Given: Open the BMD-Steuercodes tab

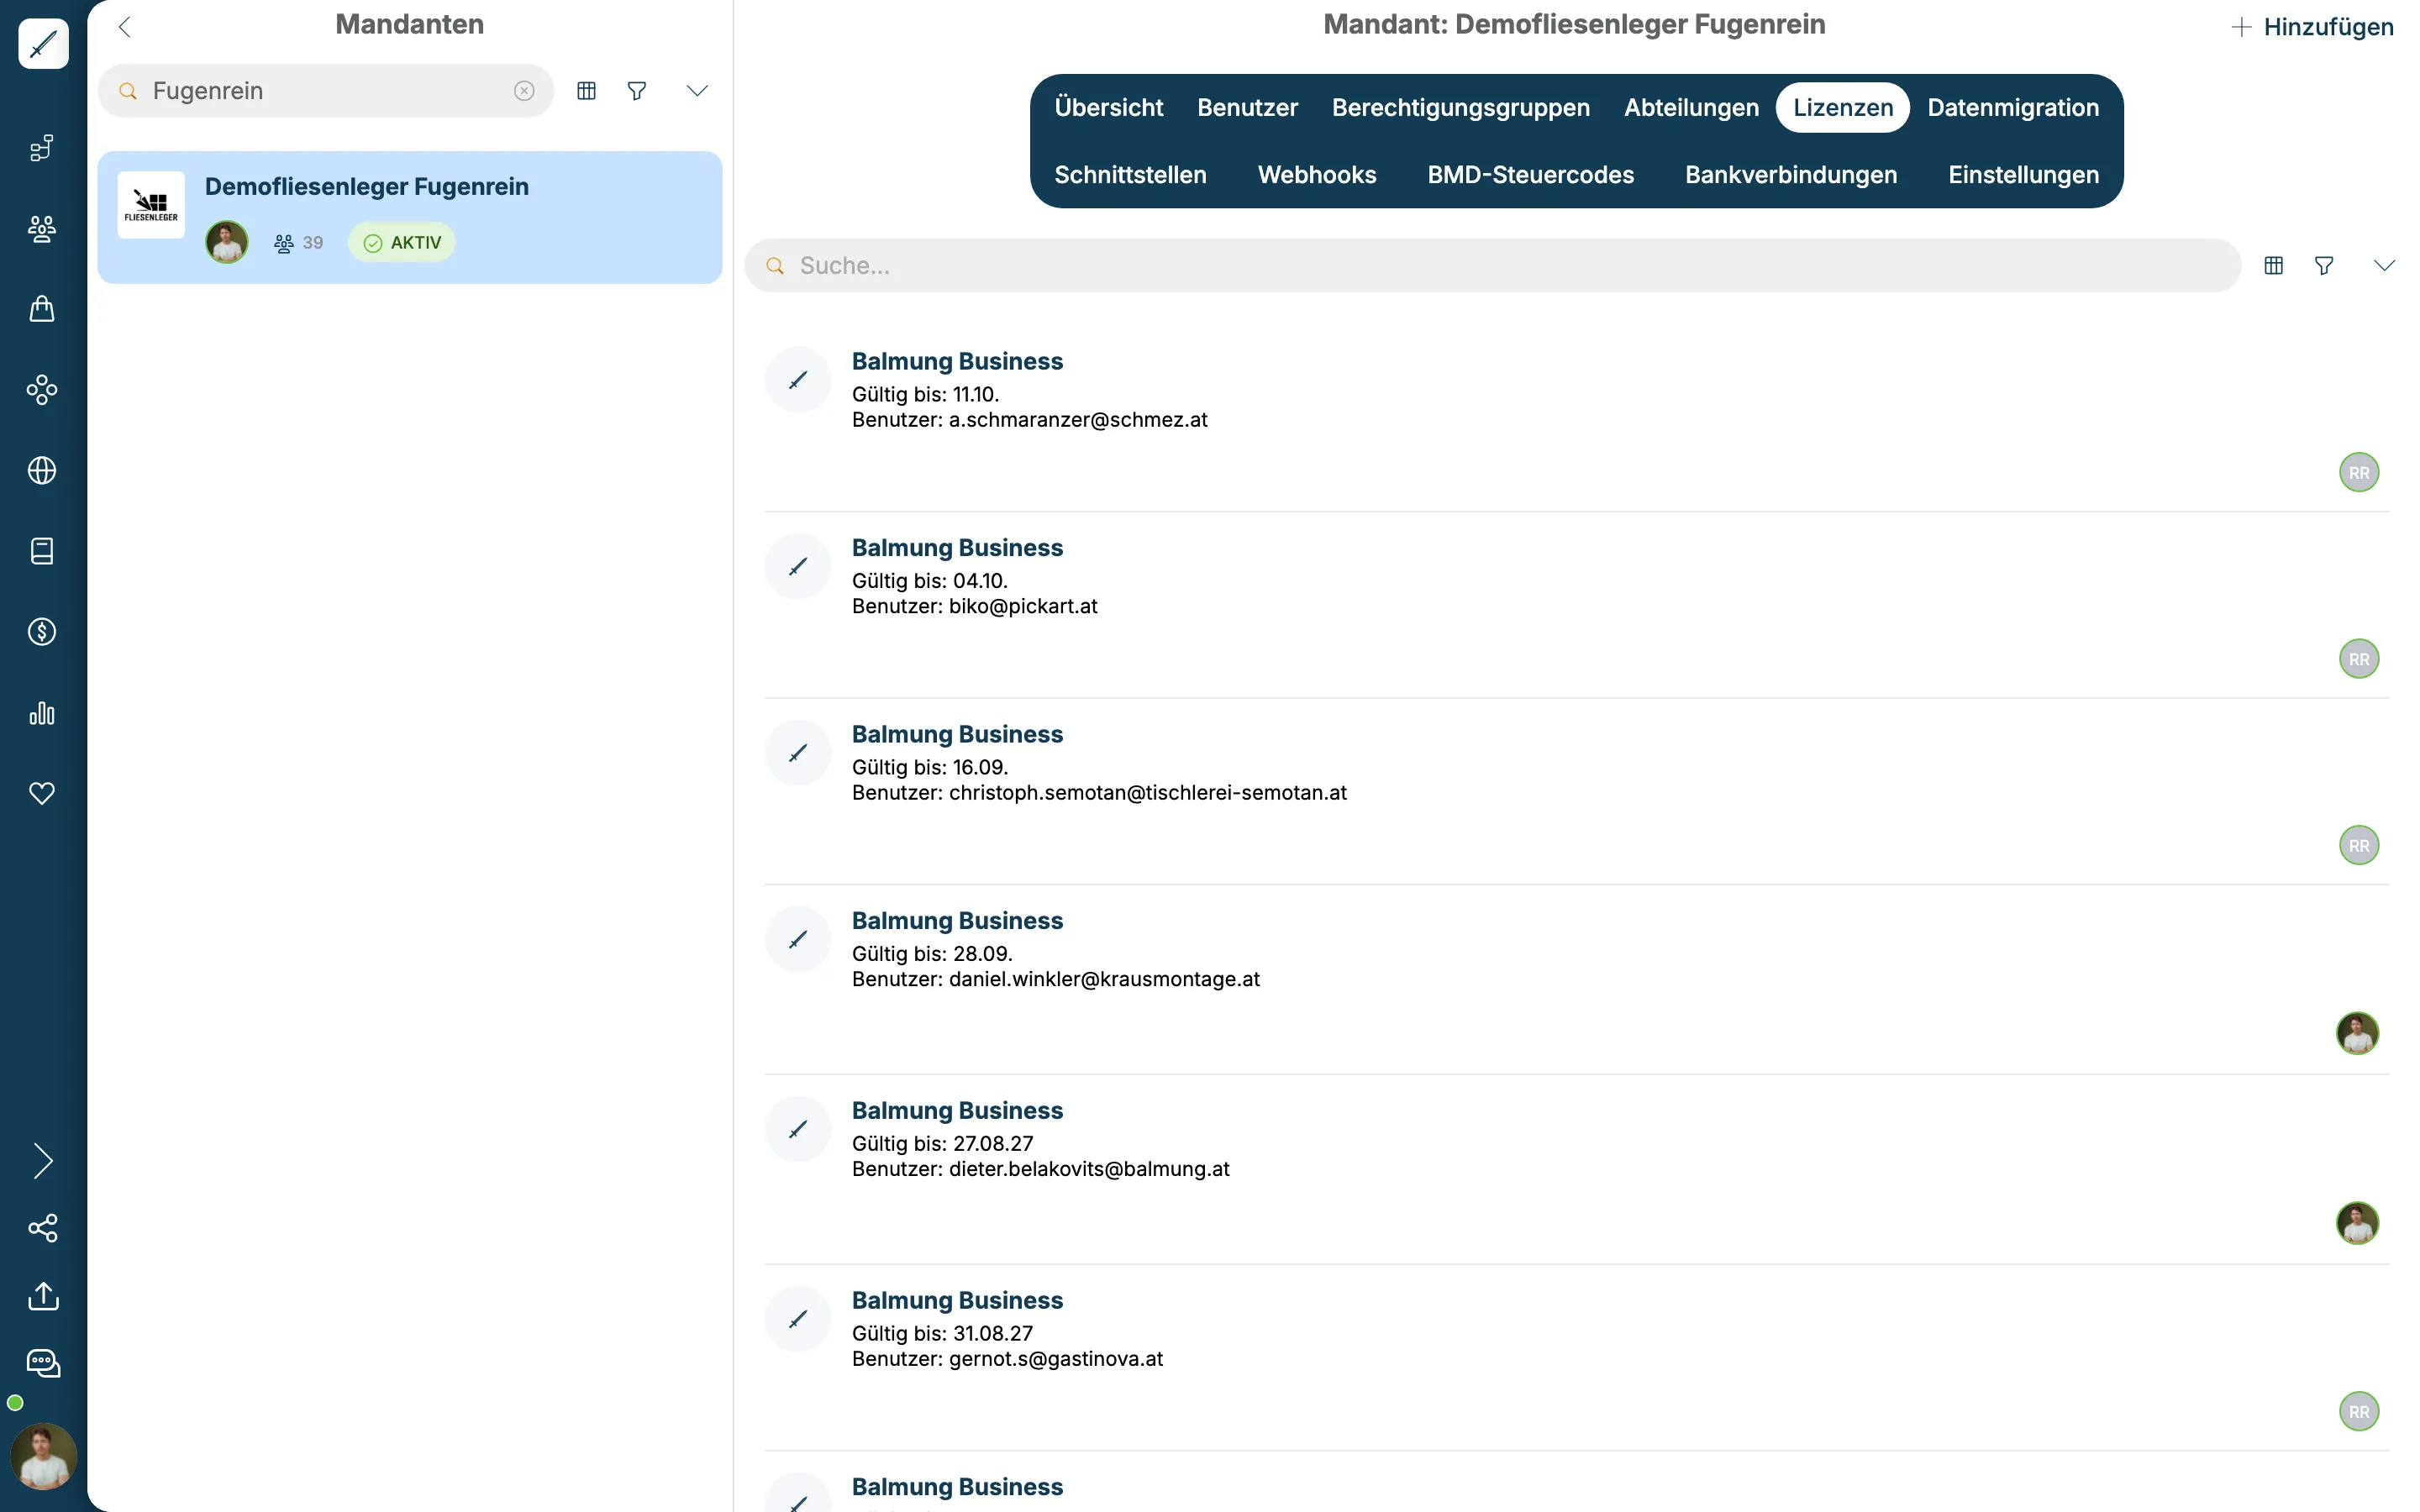Looking at the screenshot, I should tap(1531, 175).
